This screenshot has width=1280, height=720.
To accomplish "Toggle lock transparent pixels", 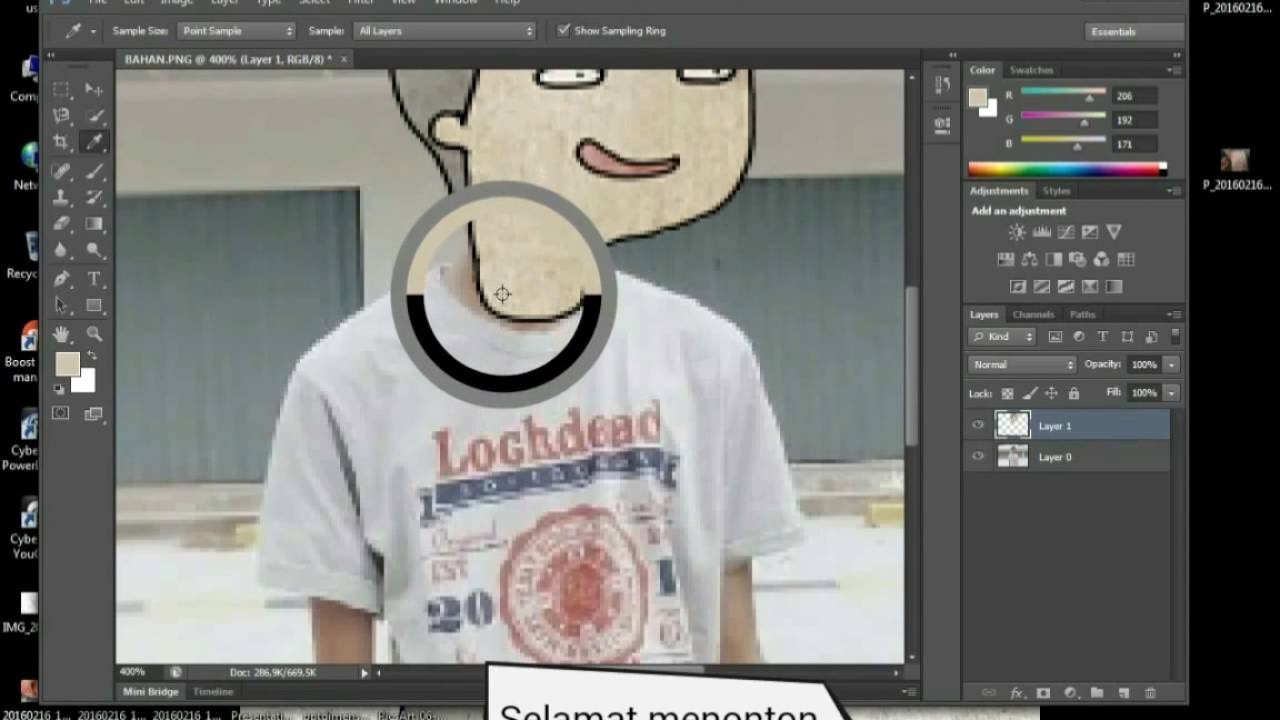I will tap(1007, 394).
